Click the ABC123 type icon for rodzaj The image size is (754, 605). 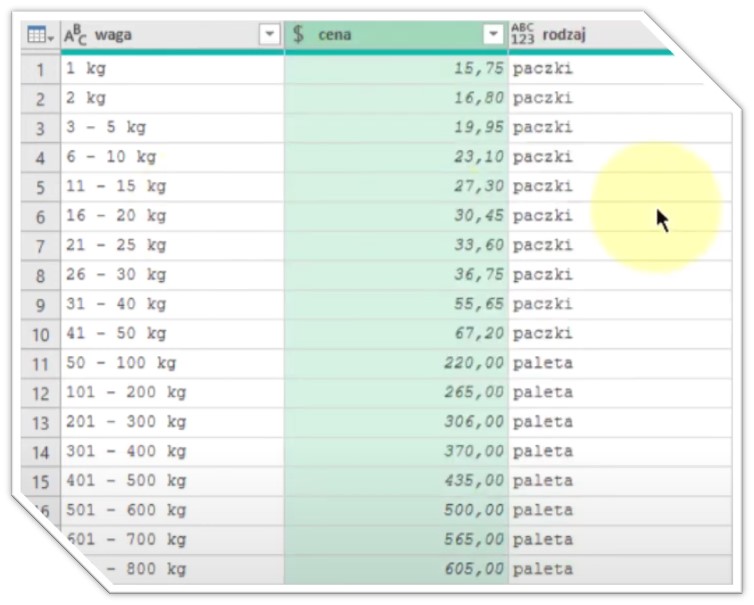tap(523, 35)
